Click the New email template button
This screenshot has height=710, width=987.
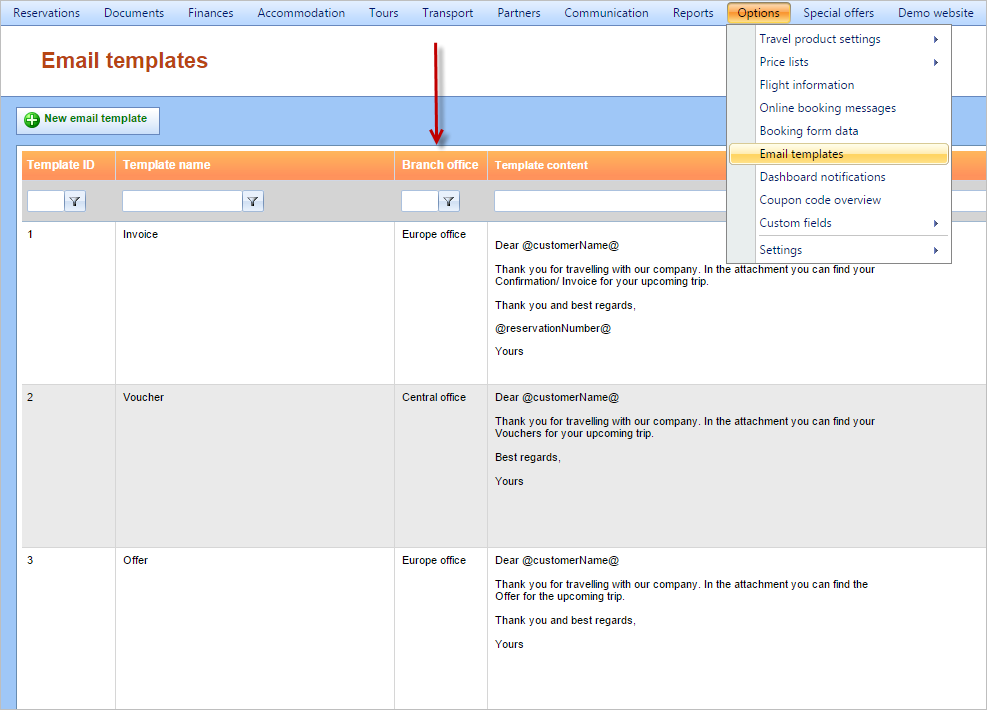coord(88,120)
